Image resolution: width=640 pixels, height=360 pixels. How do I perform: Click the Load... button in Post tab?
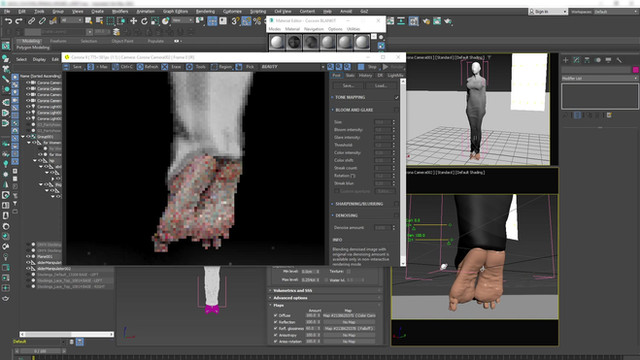[380, 86]
